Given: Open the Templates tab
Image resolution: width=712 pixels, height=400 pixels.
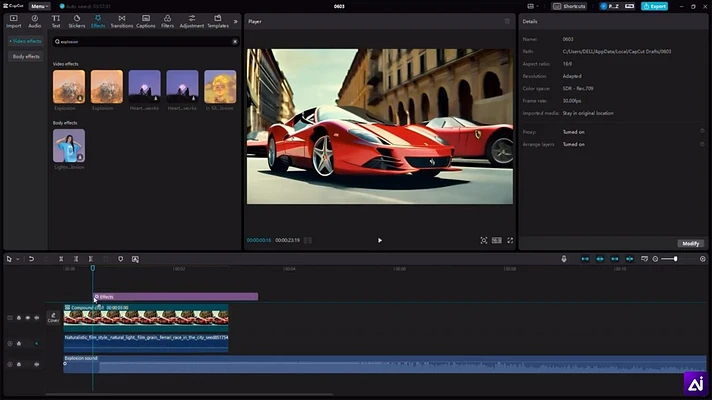Looking at the screenshot, I should [218, 21].
